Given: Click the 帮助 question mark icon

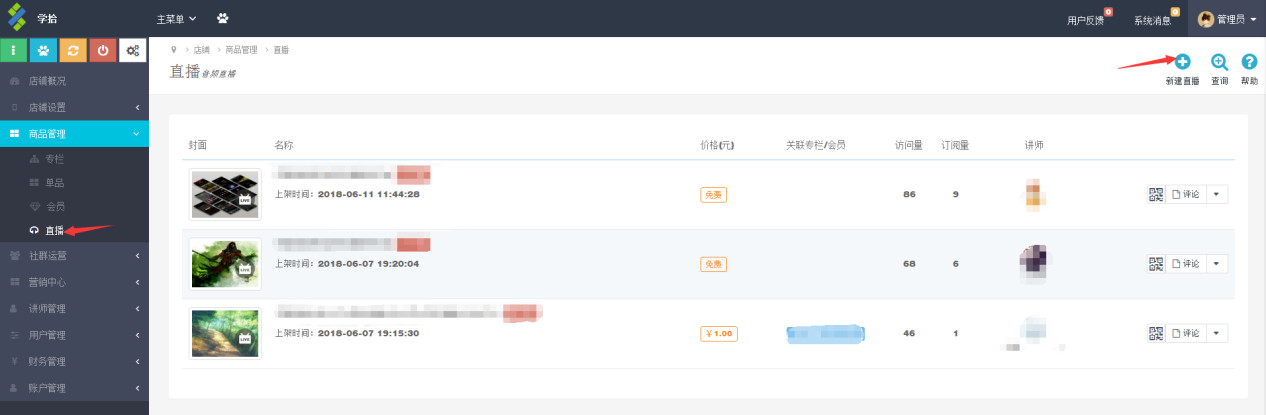Looking at the screenshot, I should [x=1249, y=62].
